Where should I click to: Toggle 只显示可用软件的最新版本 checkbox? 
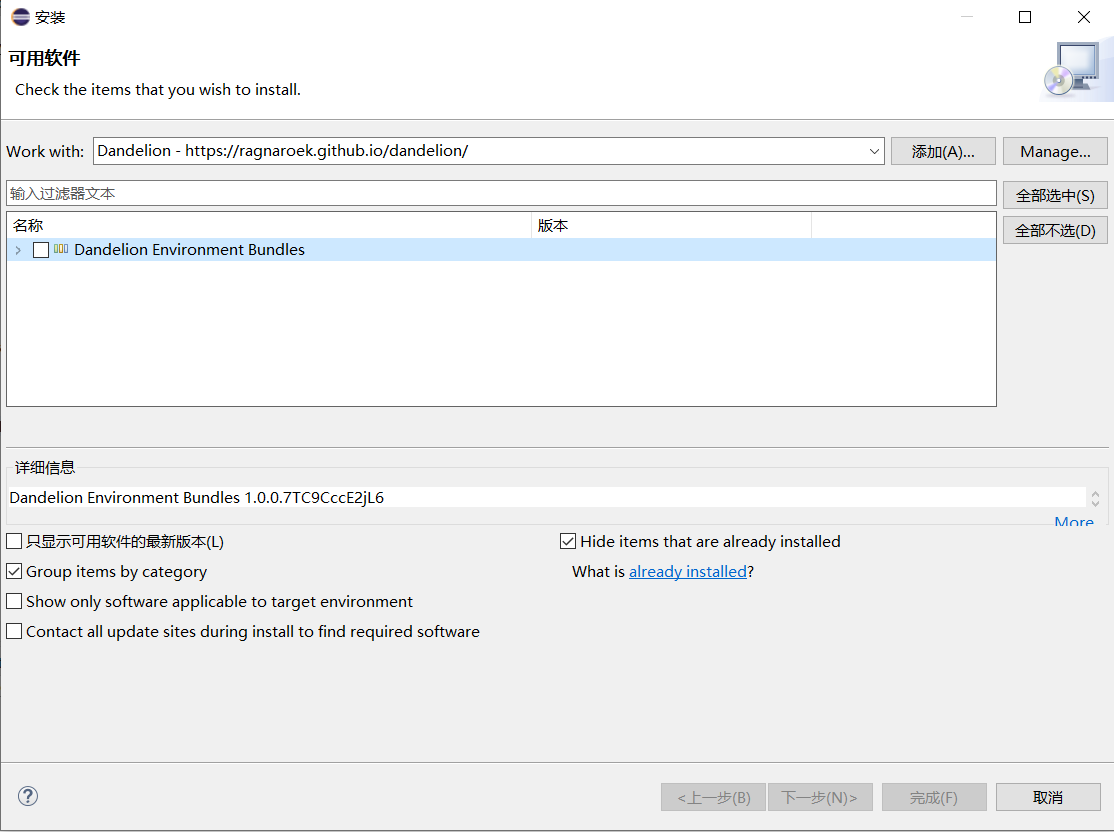14,542
